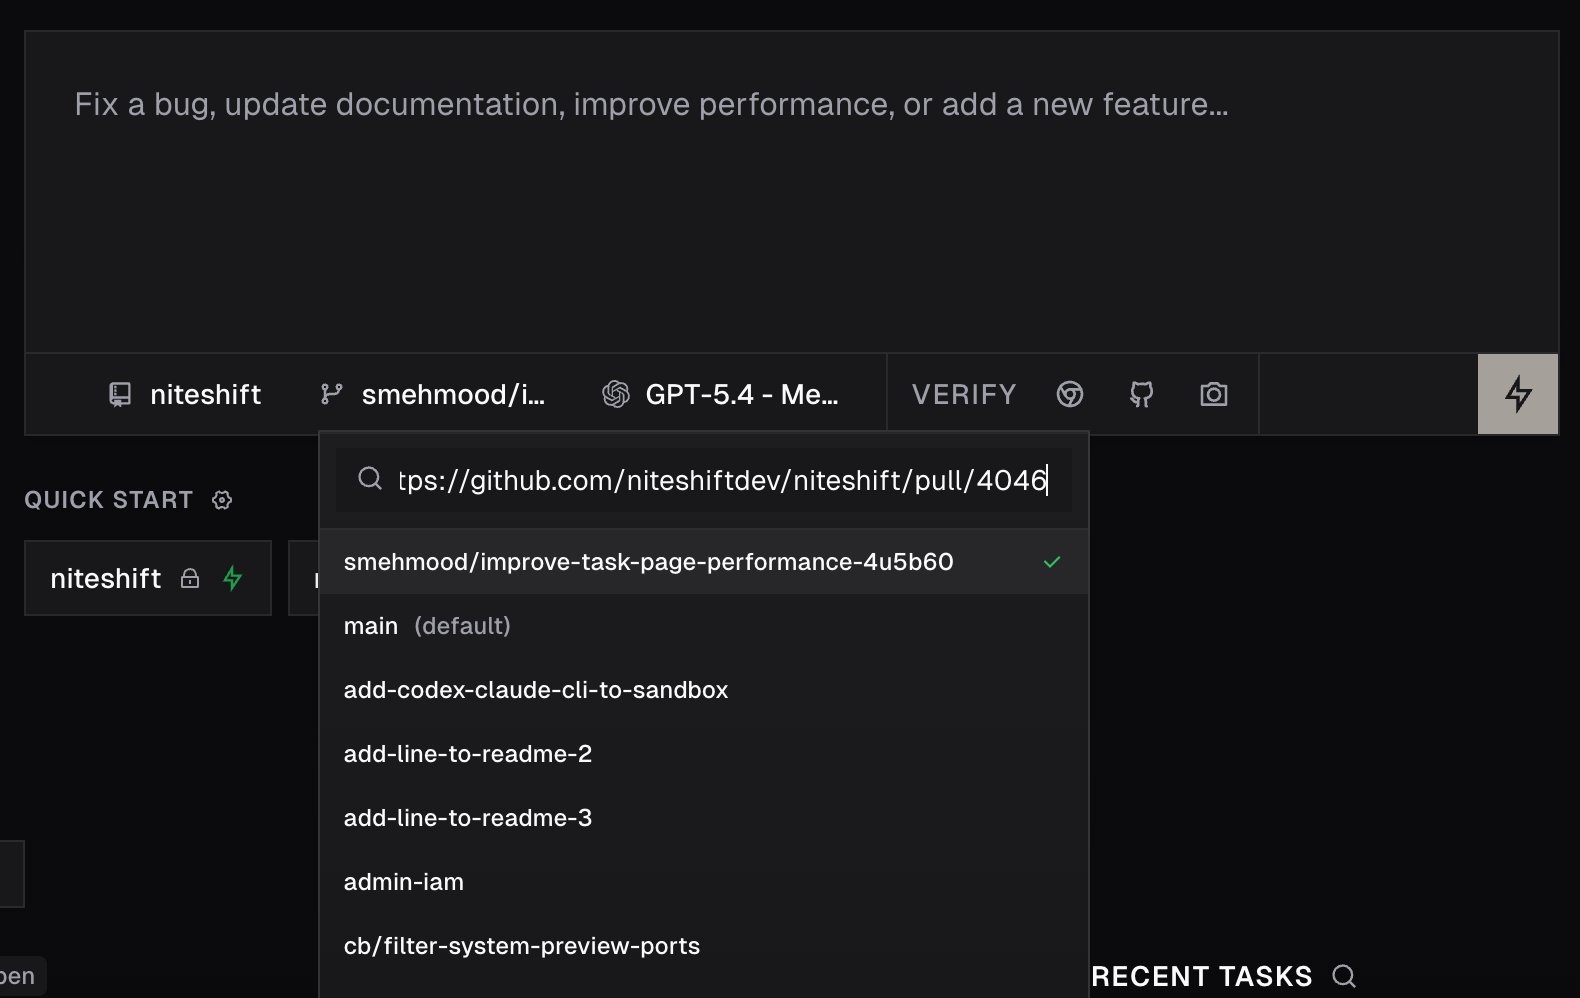
Task: Open the smehmood branch selector
Action: pyautogui.click(x=433, y=395)
